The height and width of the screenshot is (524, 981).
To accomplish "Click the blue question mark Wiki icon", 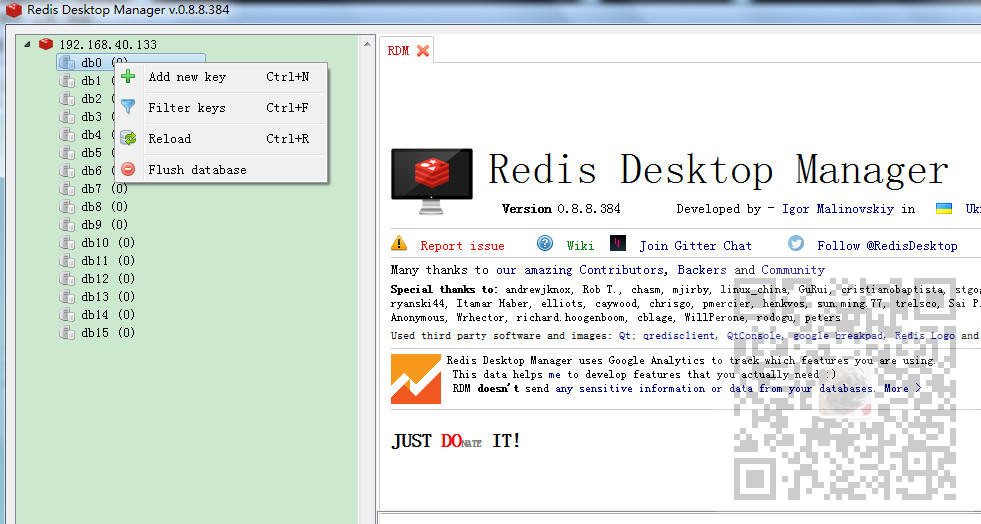I will click(x=545, y=243).
